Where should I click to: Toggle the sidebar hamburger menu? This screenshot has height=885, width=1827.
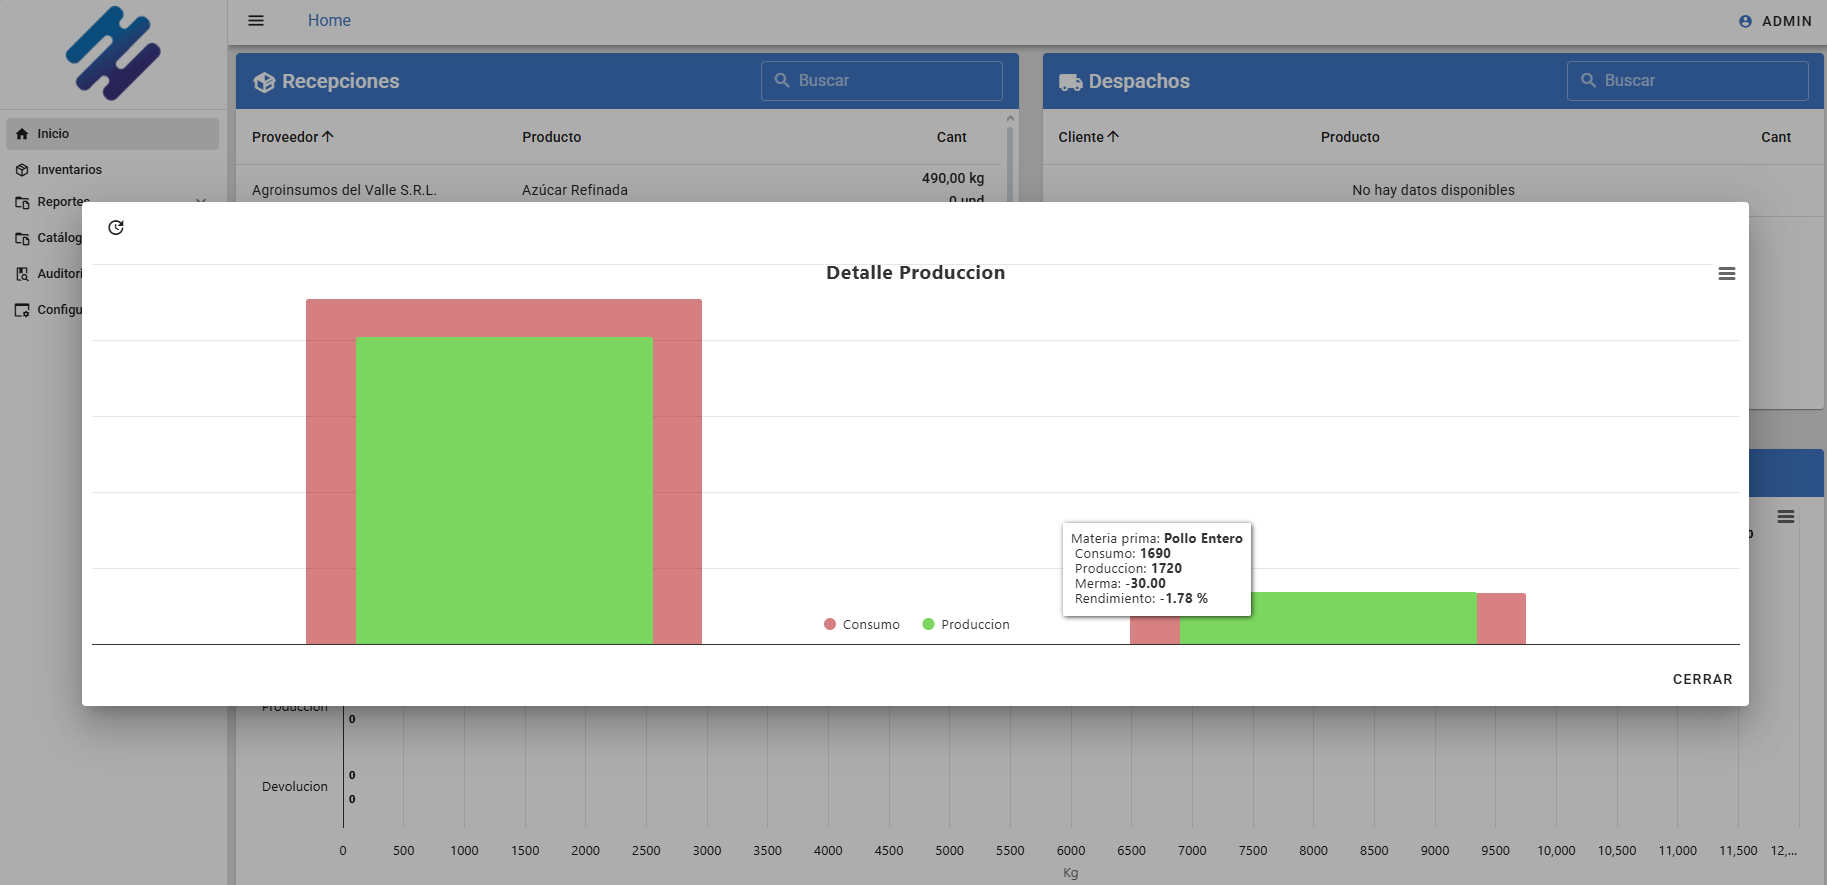pos(256,20)
